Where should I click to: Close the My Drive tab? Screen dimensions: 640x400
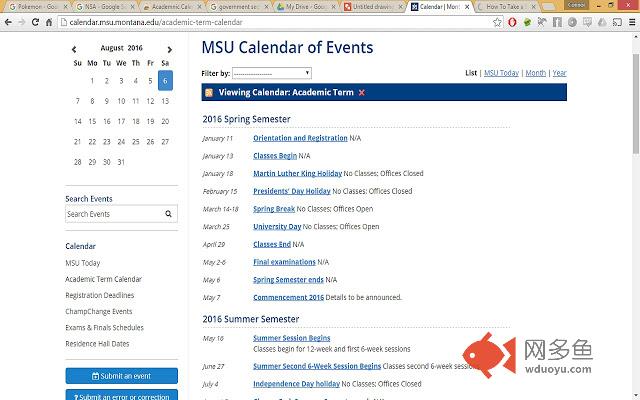(x=333, y=7)
